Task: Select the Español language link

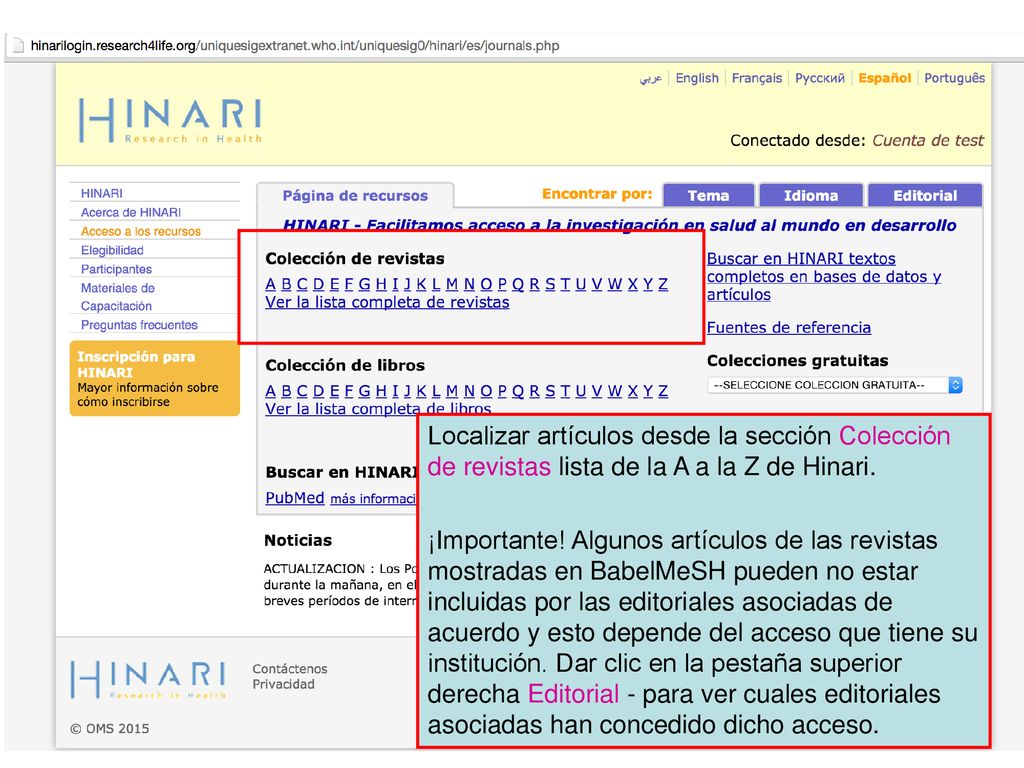Action: click(884, 78)
